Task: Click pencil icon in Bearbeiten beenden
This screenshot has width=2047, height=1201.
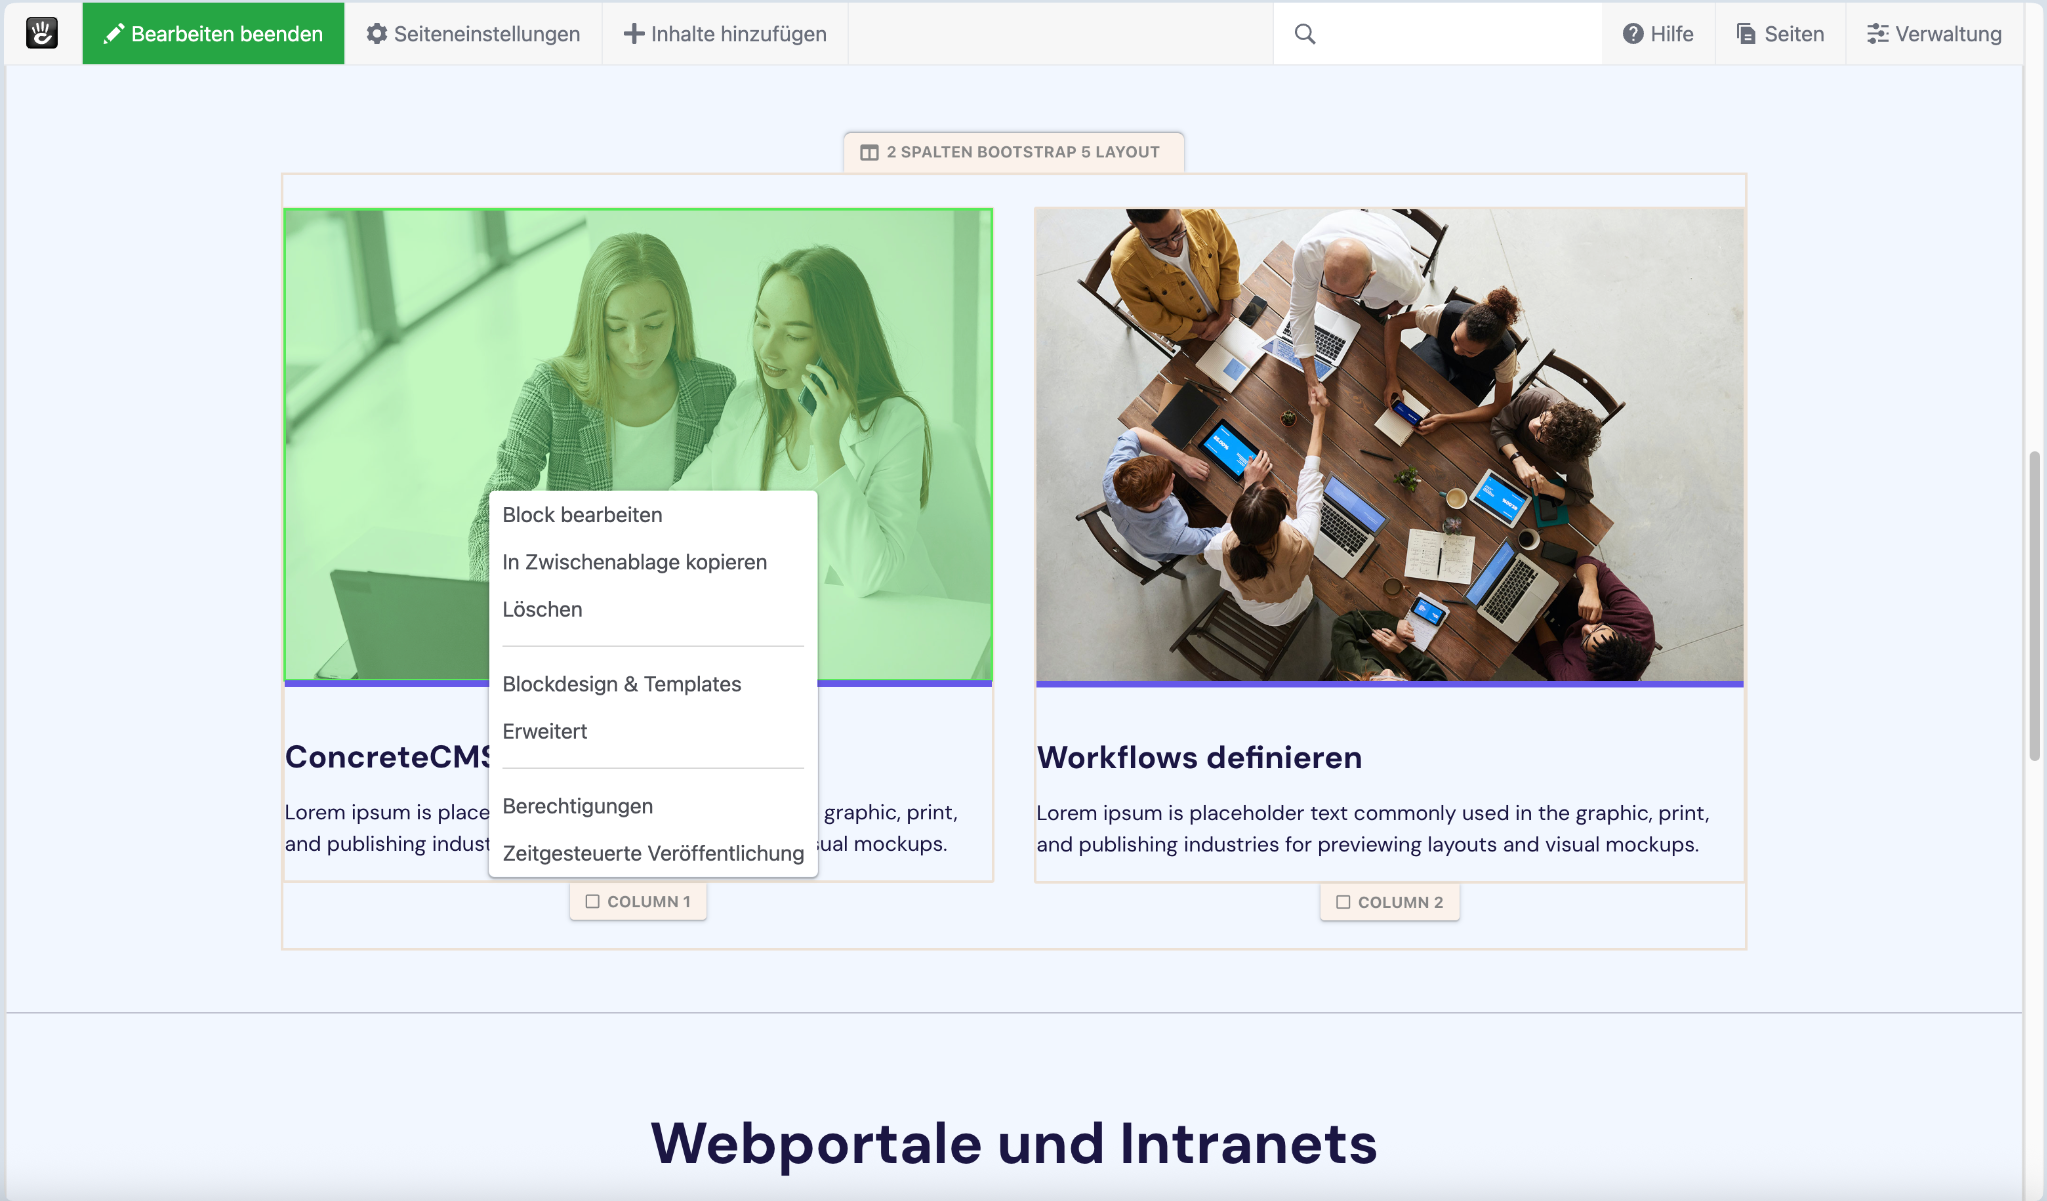Action: (114, 33)
